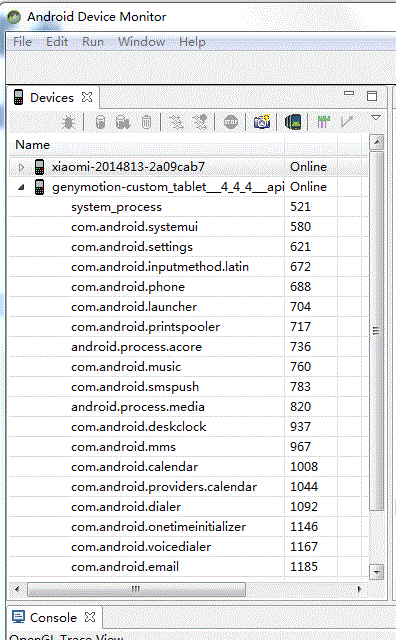Click the Screen Capture camera icon
This screenshot has height=640, width=396.
(x=262, y=122)
